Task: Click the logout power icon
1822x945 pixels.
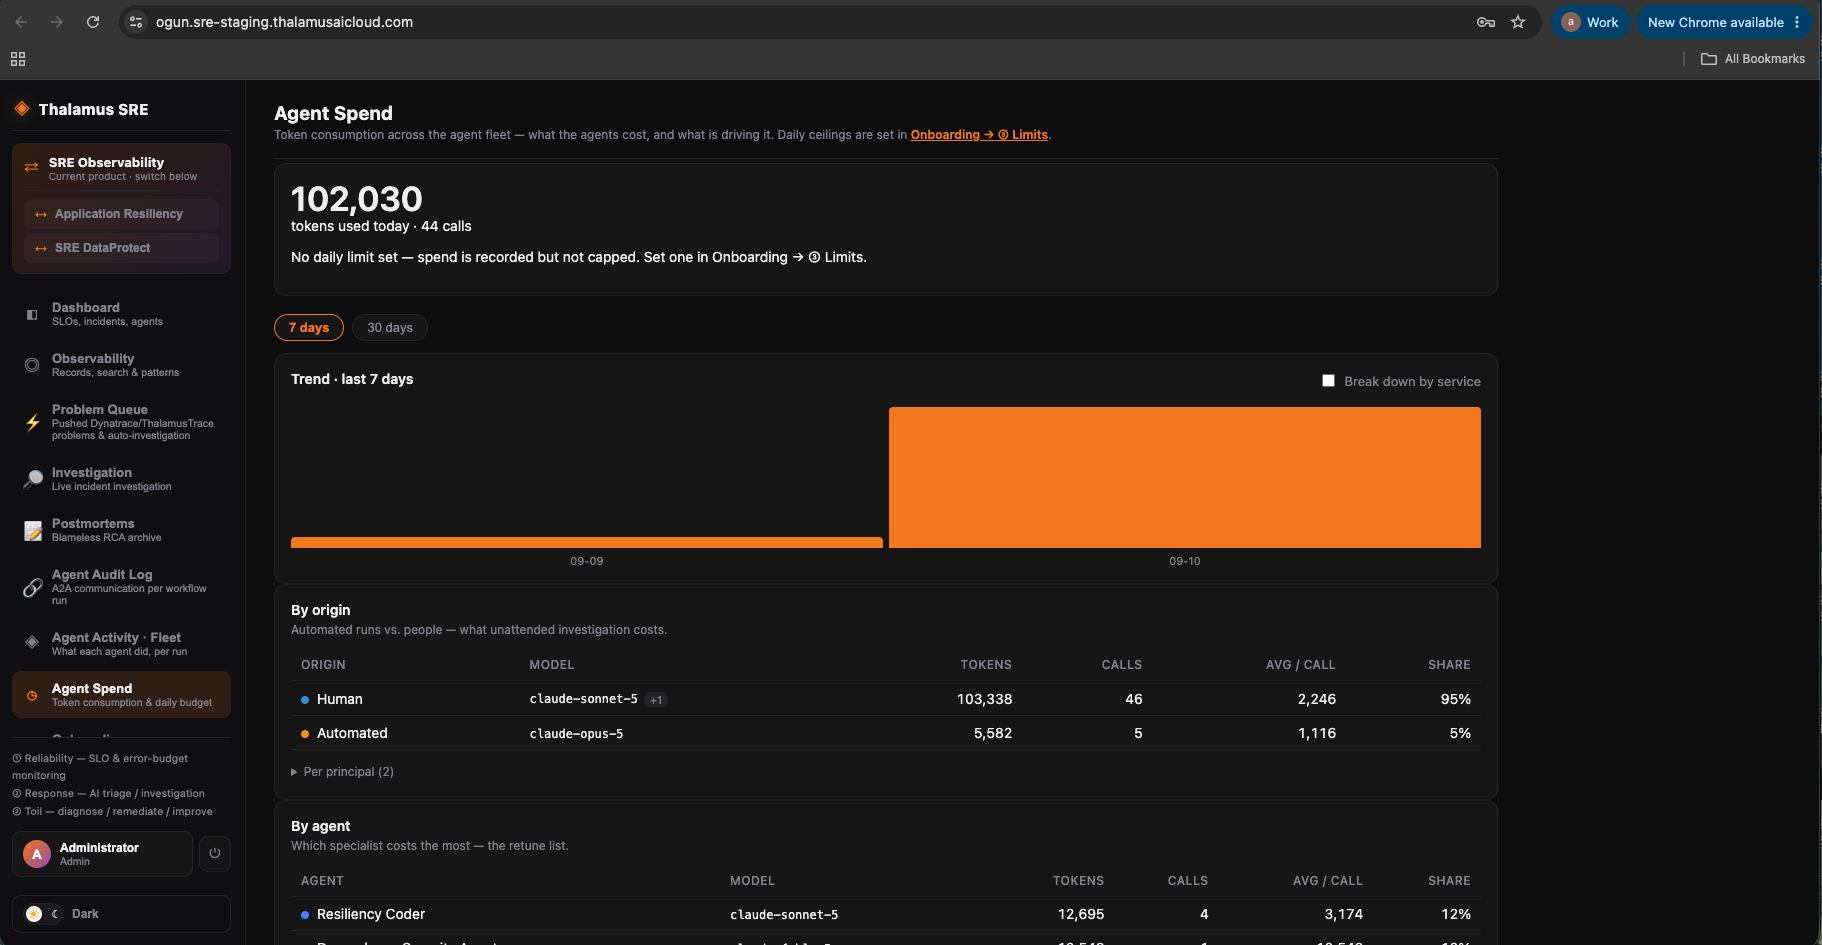Action: tap(215, 854)
